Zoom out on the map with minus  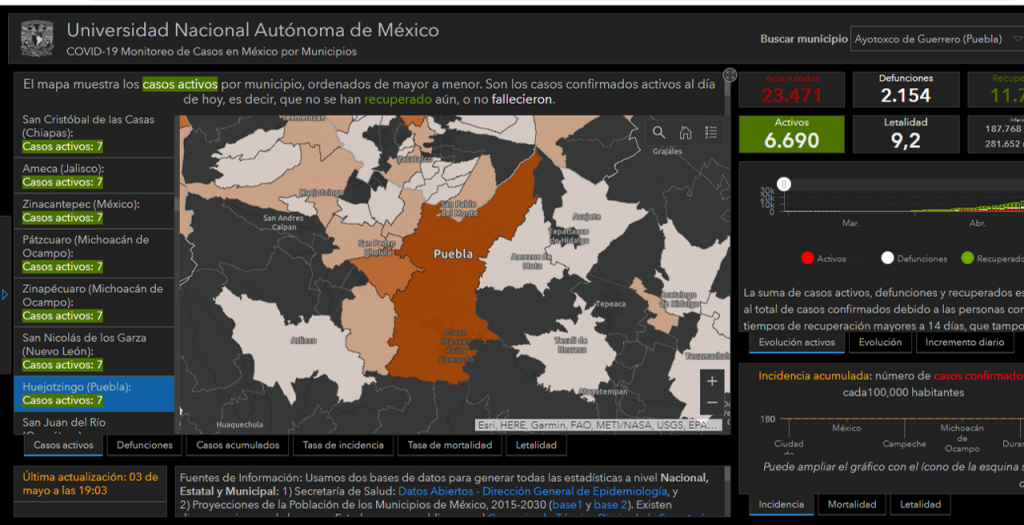[x=712, y=402]
